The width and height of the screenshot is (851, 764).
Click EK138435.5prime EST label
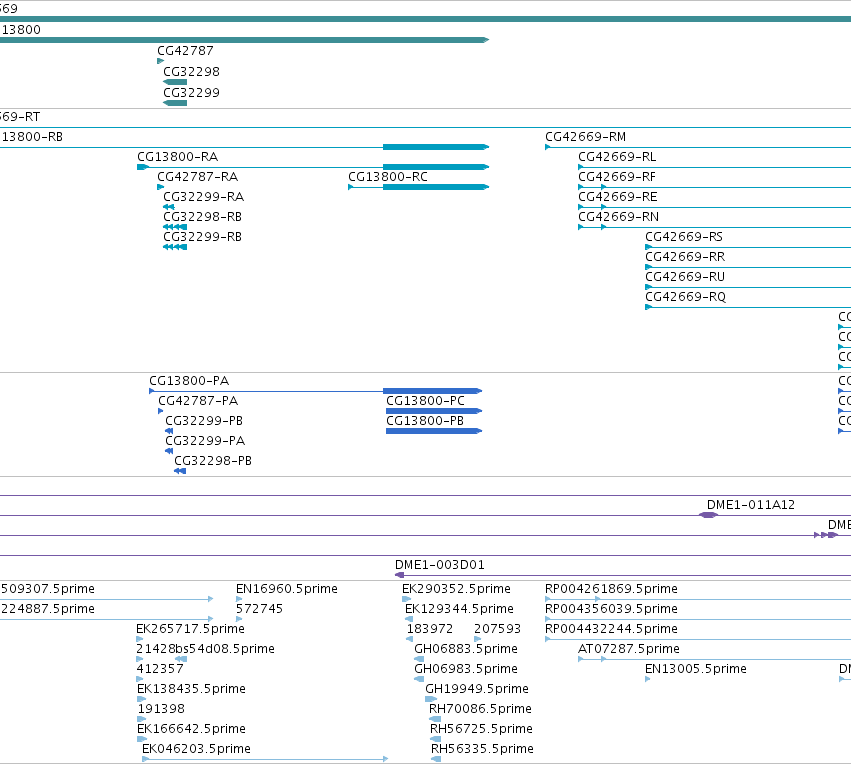click(x=192, y=689)
